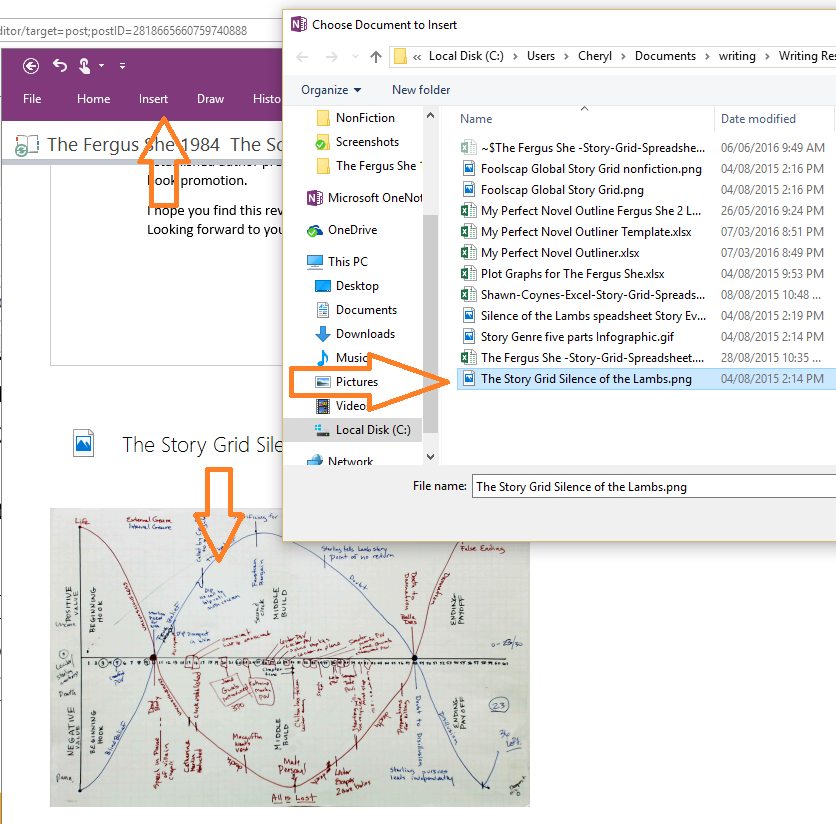Image resolution: width=836 pixels, height=824 pixels.
Task: Sort files by Name column header
Action: coord(476,119)
